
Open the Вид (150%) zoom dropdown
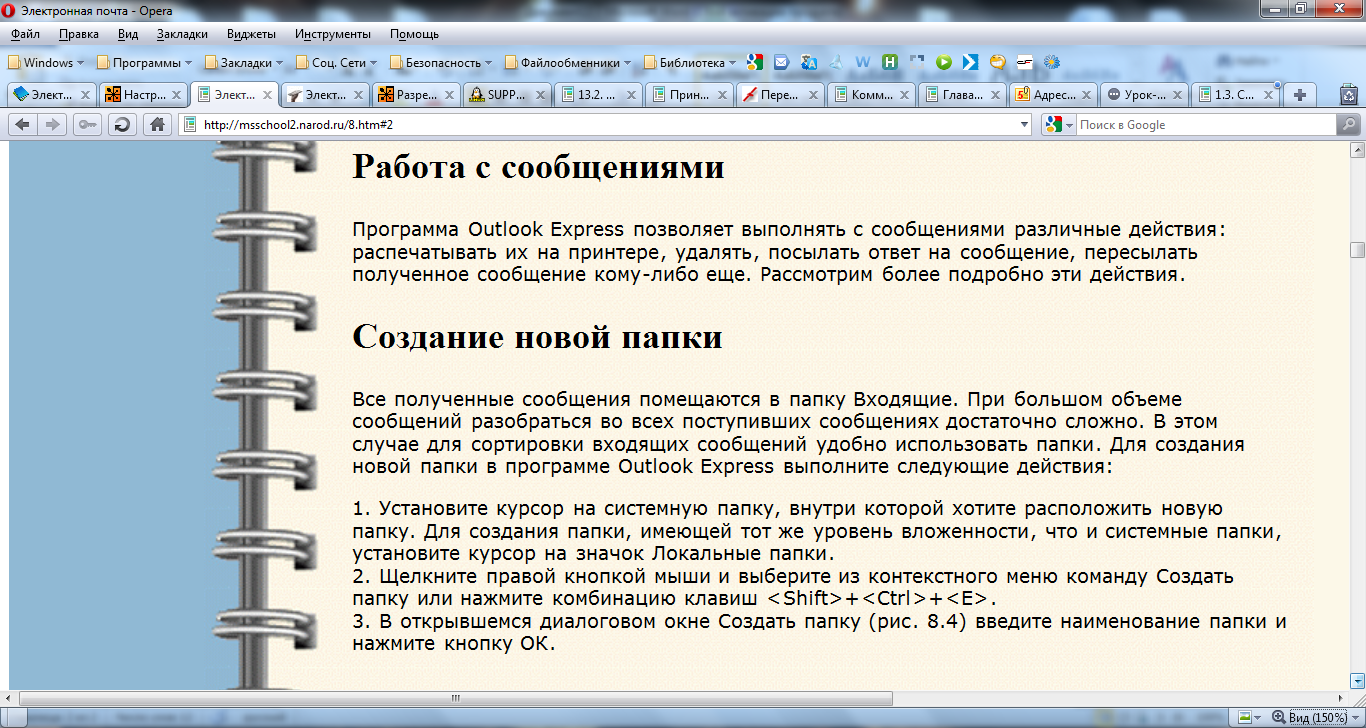click(1324, 717)
